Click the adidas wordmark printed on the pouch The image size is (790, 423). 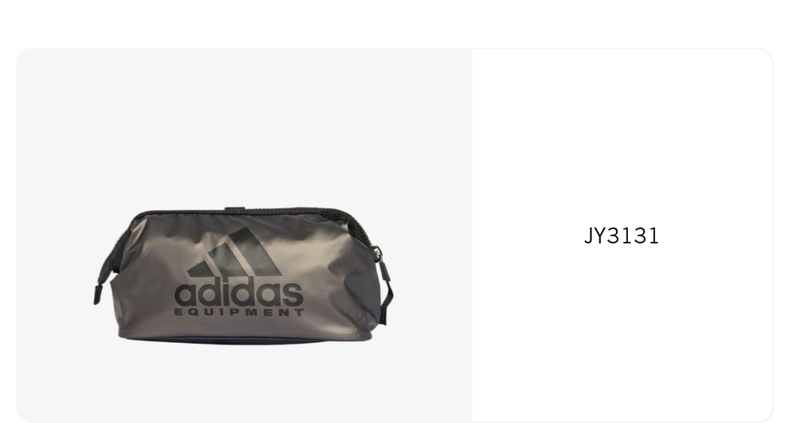(x=239, y=293)
